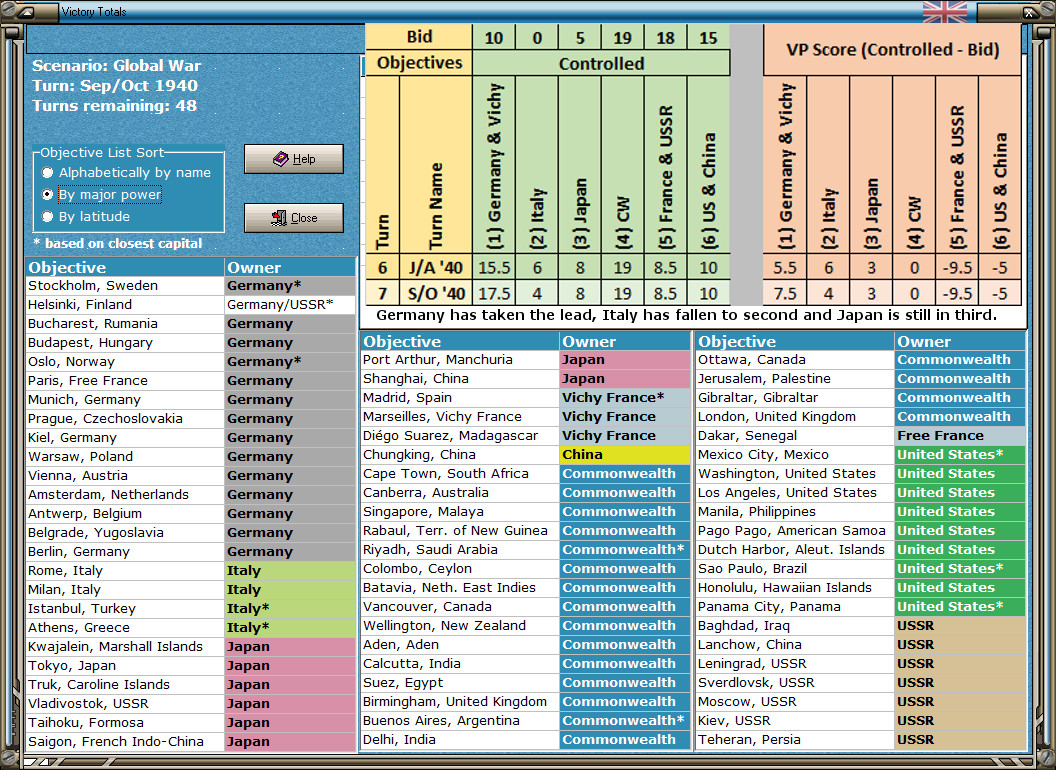Screen dimensions: 1056x770
Task: Click 'Teheran, Persia' objective row
Action: coord(861,740)
